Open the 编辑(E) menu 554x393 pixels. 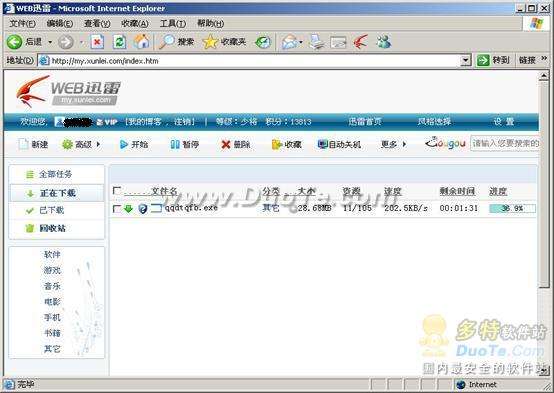(60, 24)
